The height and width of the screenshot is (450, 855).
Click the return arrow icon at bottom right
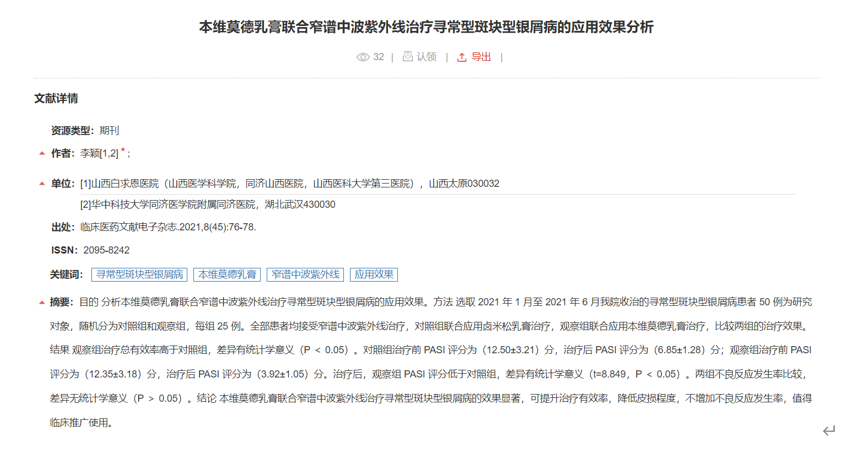click(828, 431)
